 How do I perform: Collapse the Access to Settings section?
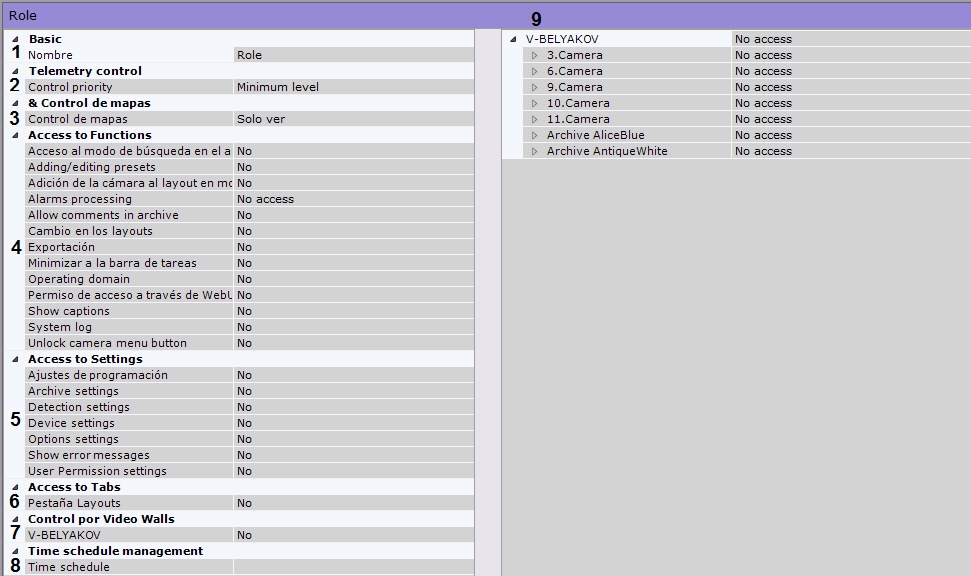coord(15,359)
